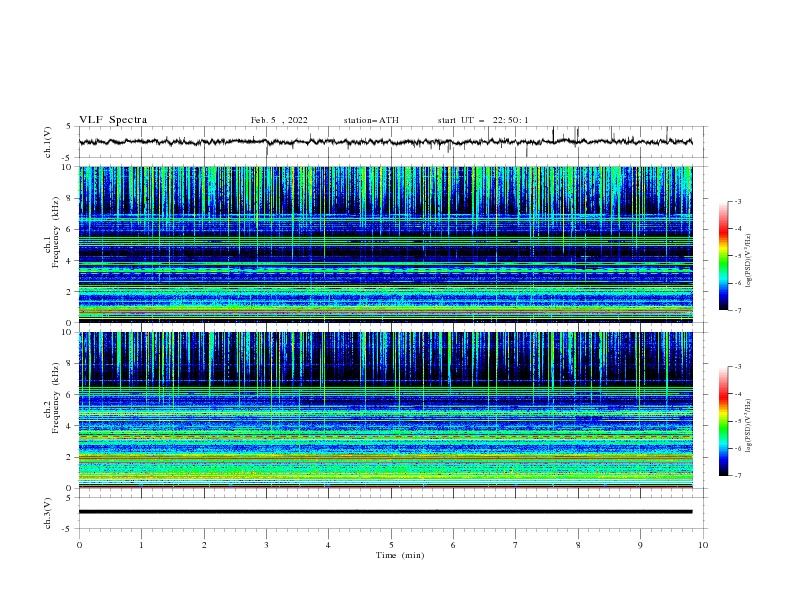Image resolution: width=792 pixels, height=612 pixels.
Task: Click the "2" tick on the time axis
Action: (x=204, y=545)
